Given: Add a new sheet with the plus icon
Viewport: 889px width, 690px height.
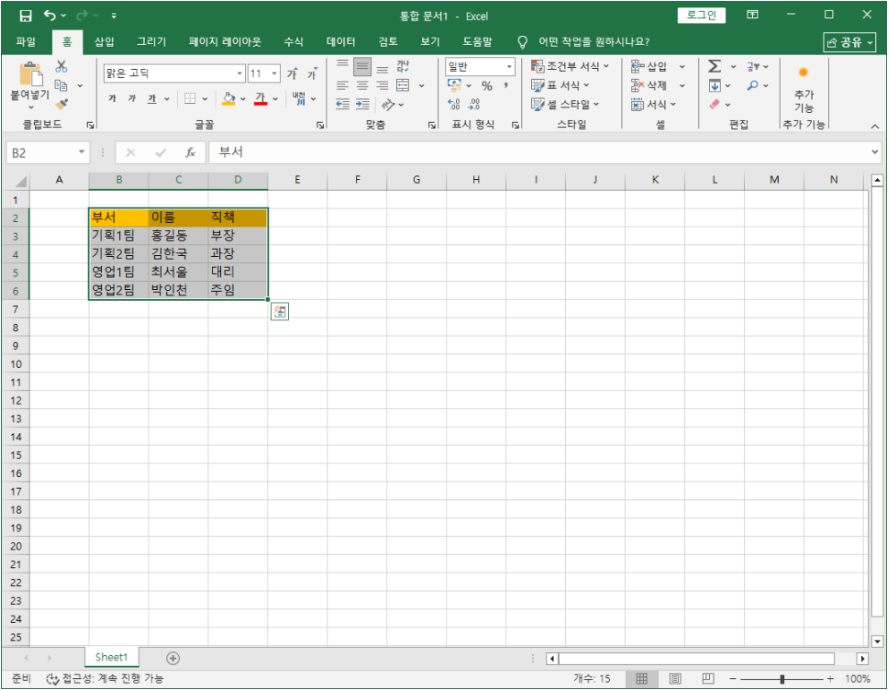Looking at the screenshot, I should tap(173, 658).
